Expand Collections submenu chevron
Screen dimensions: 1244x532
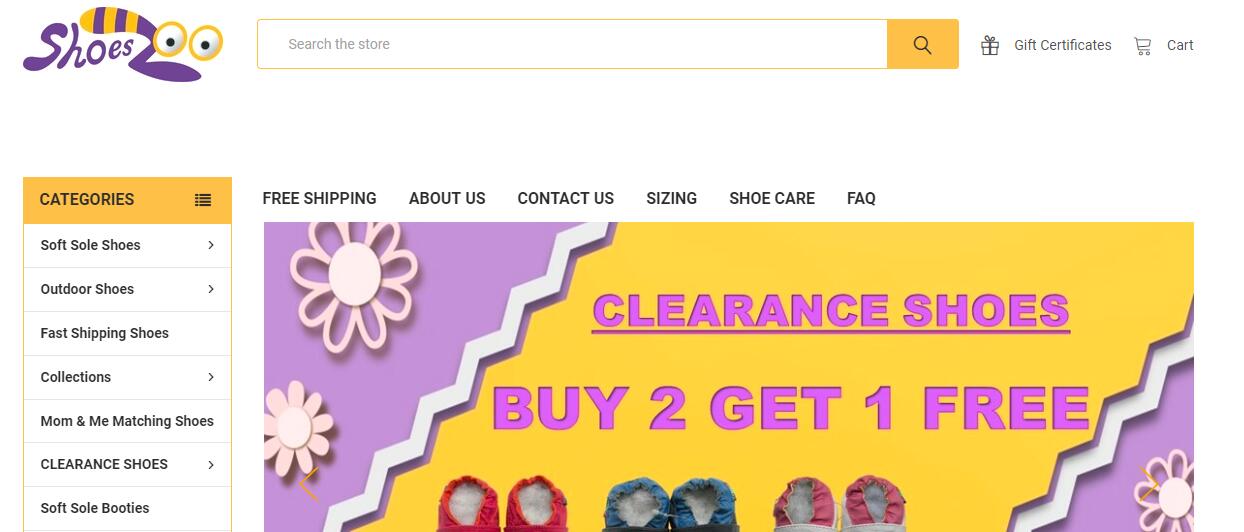click(211, 377)
